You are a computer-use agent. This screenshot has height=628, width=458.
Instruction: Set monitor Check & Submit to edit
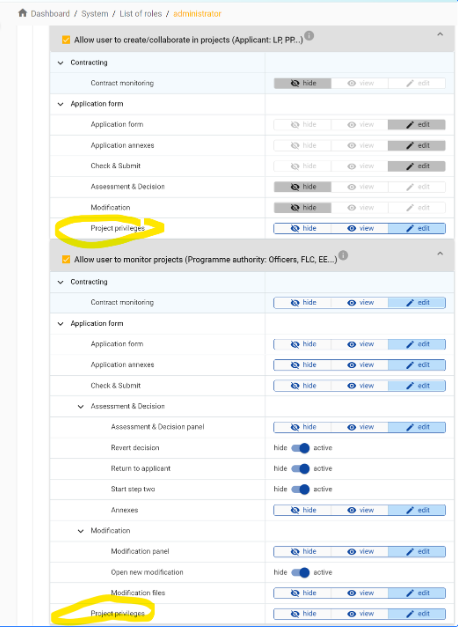click(x=417, y=386)
